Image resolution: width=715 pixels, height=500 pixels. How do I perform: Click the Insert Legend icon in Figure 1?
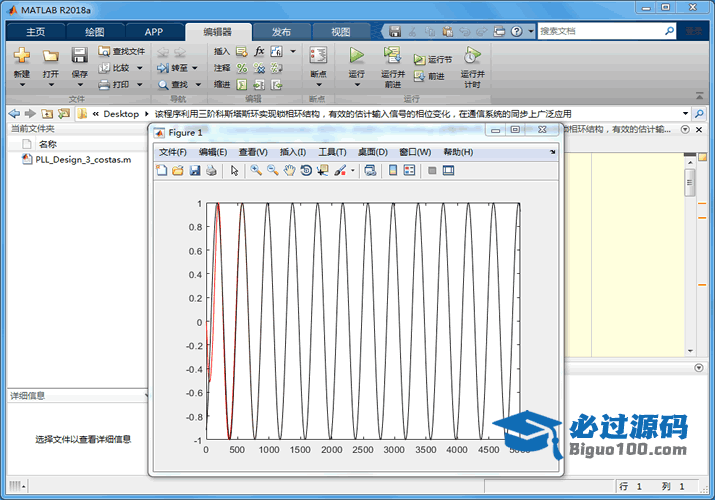click(x=409, y=170)
